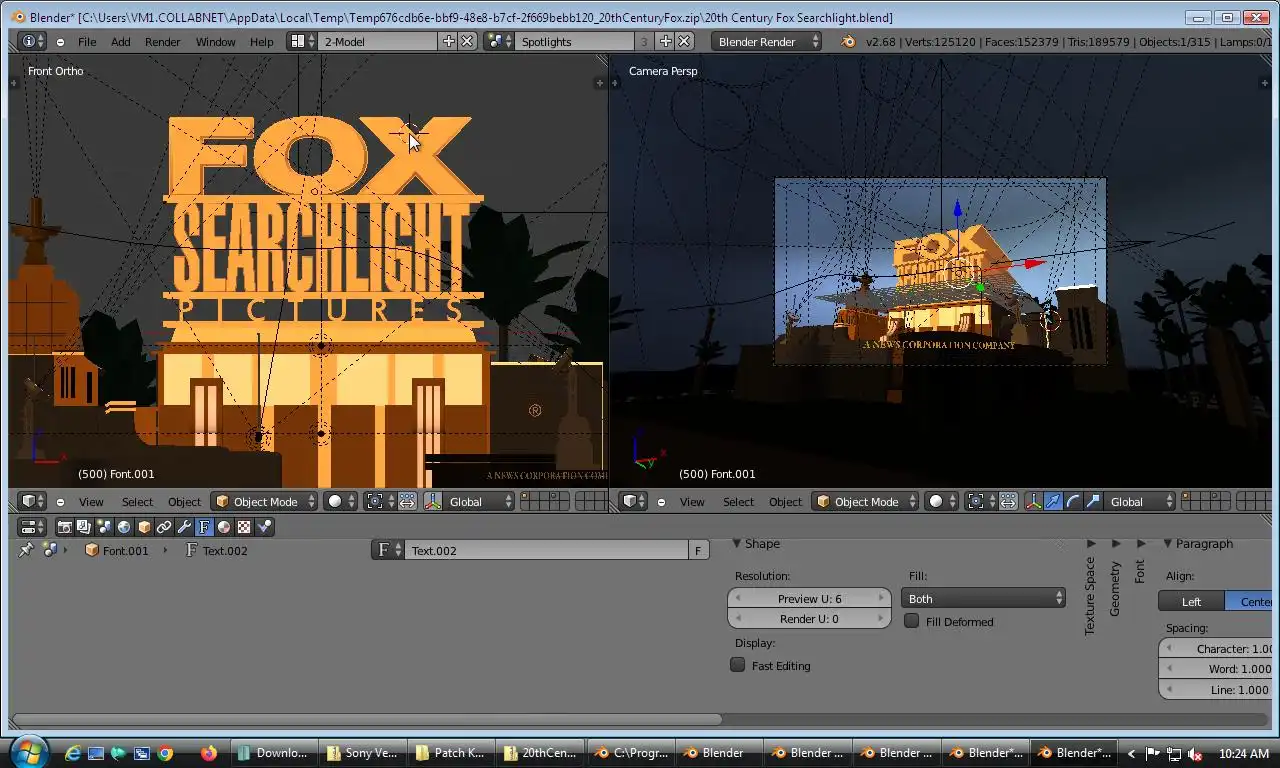Adjust the Render U resolution slider
Viewport: 1280px width, 768px height.
[x=809, y=618]
